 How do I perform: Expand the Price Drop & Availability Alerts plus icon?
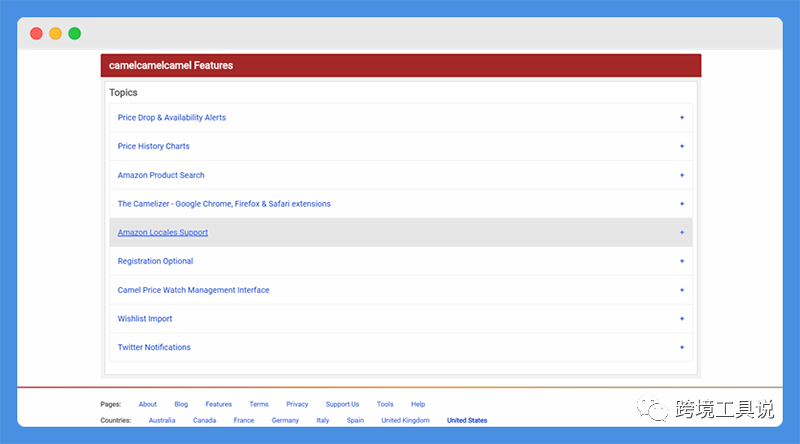tap(682, 117)
